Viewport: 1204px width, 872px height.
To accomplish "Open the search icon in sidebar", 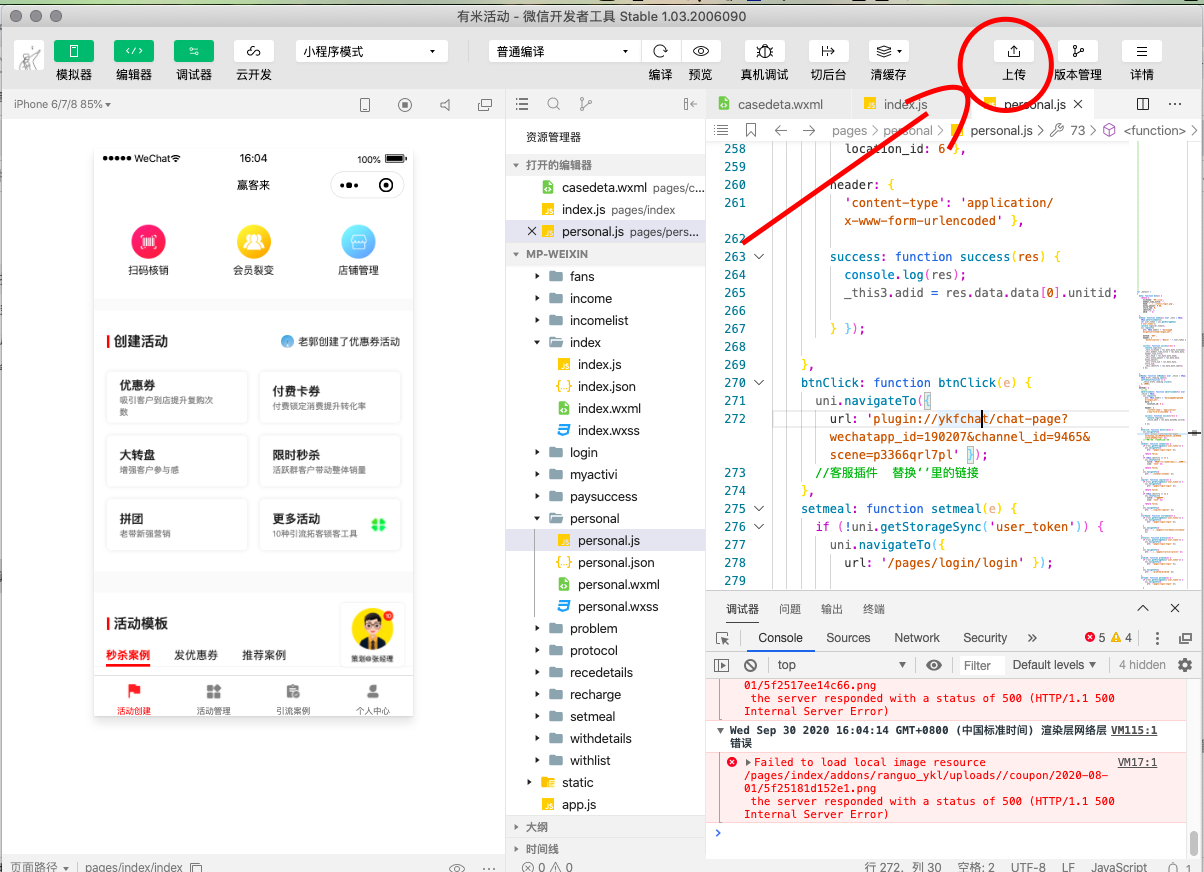I will tap(554, 104).
